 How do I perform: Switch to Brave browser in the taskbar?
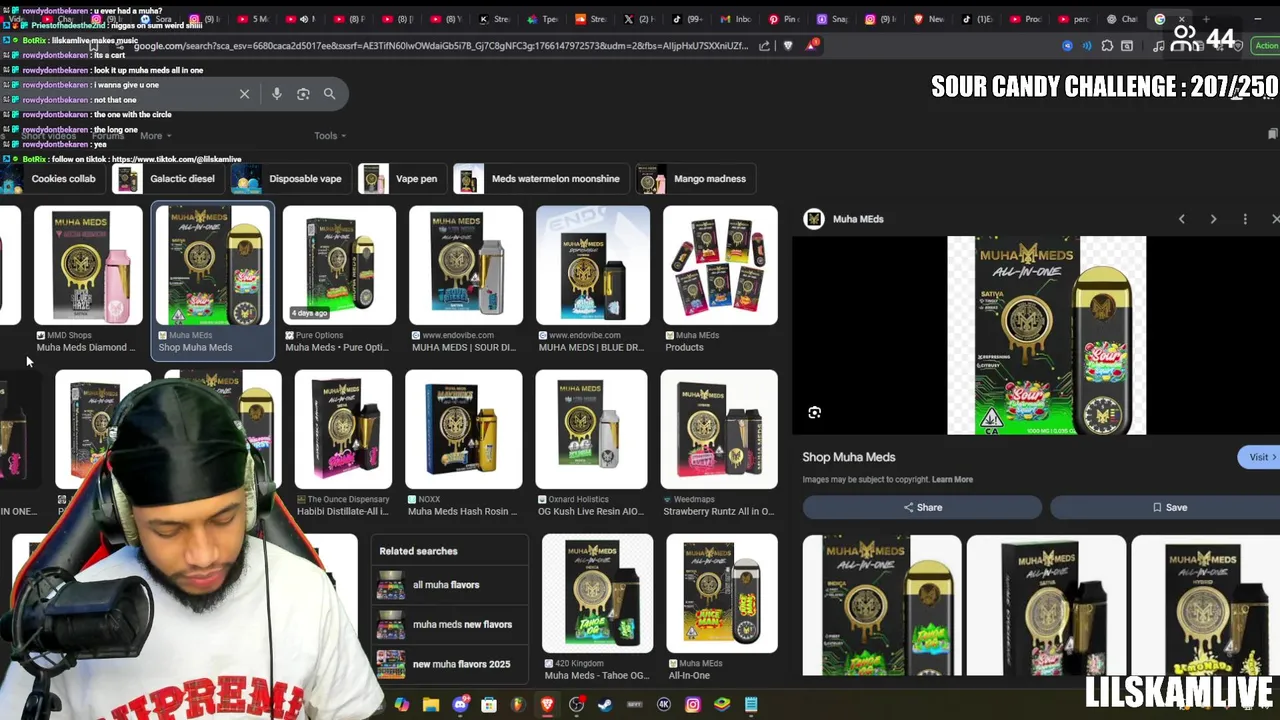click(547, 705)
